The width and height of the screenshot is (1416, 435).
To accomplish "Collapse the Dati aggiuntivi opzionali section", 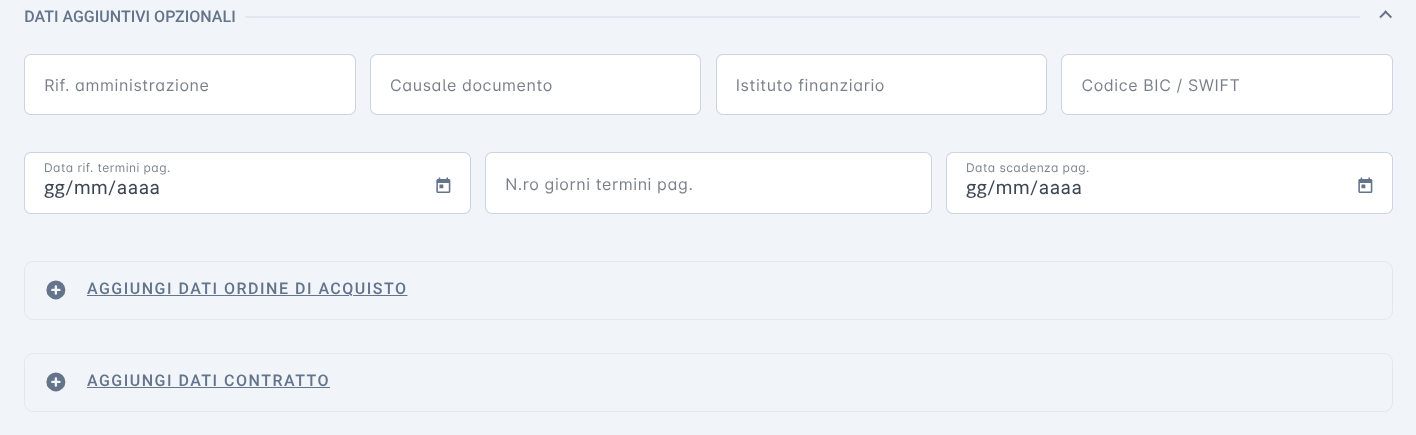I will click(1385, 15).
